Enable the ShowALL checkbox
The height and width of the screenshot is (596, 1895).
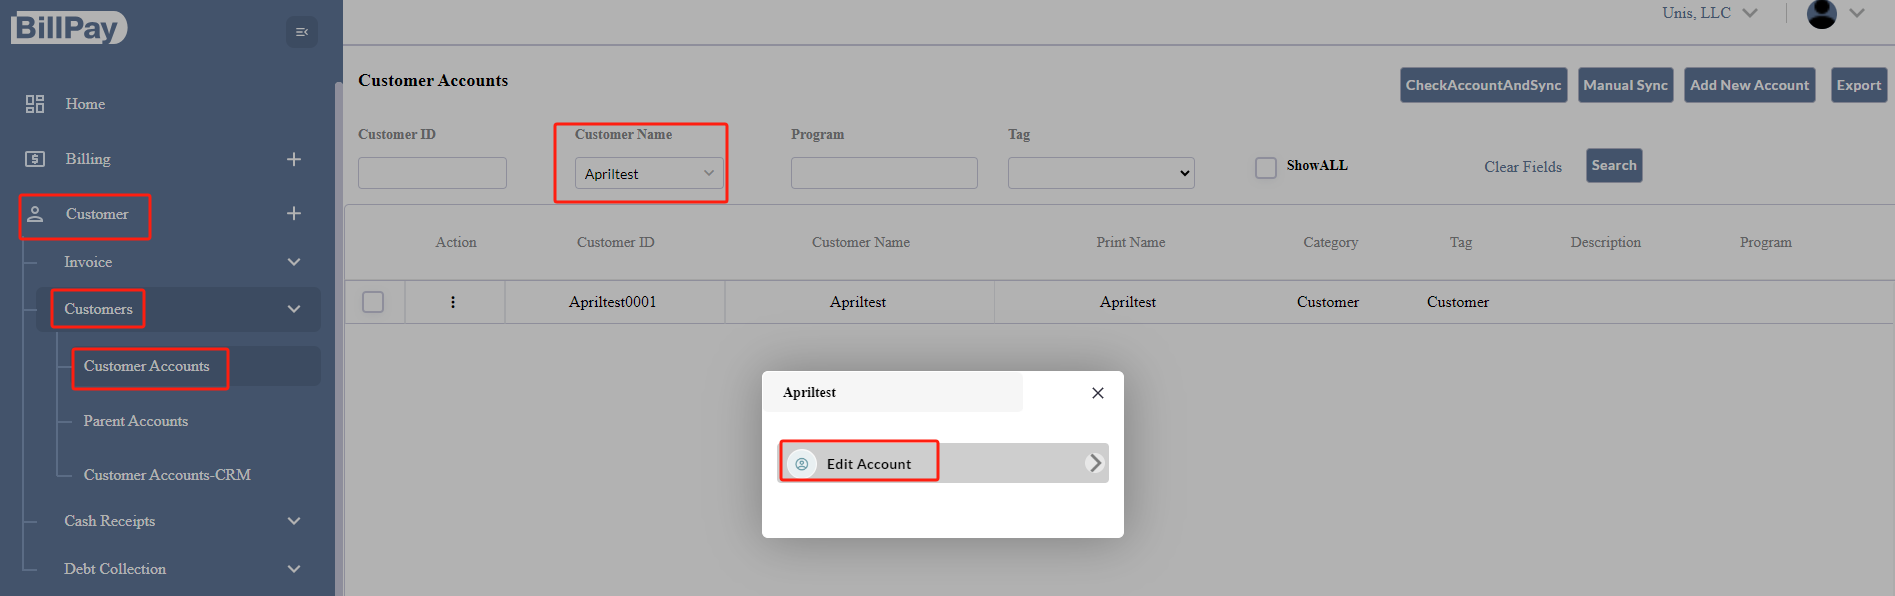coord(1266,167)
